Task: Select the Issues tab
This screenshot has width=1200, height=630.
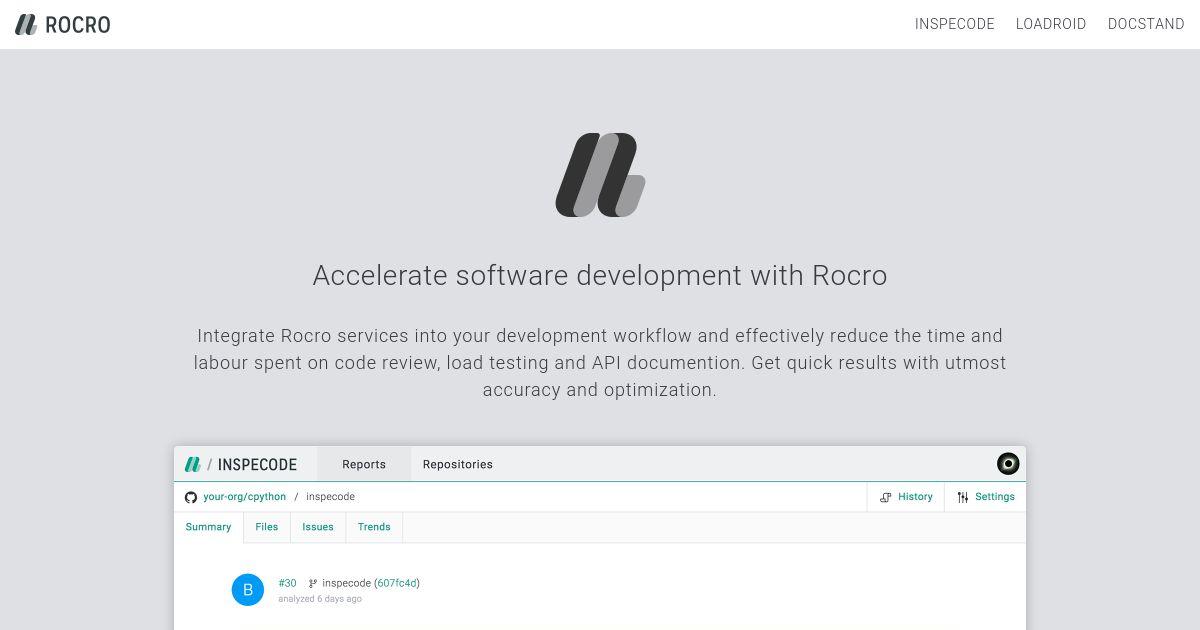Action: [318, 527]
